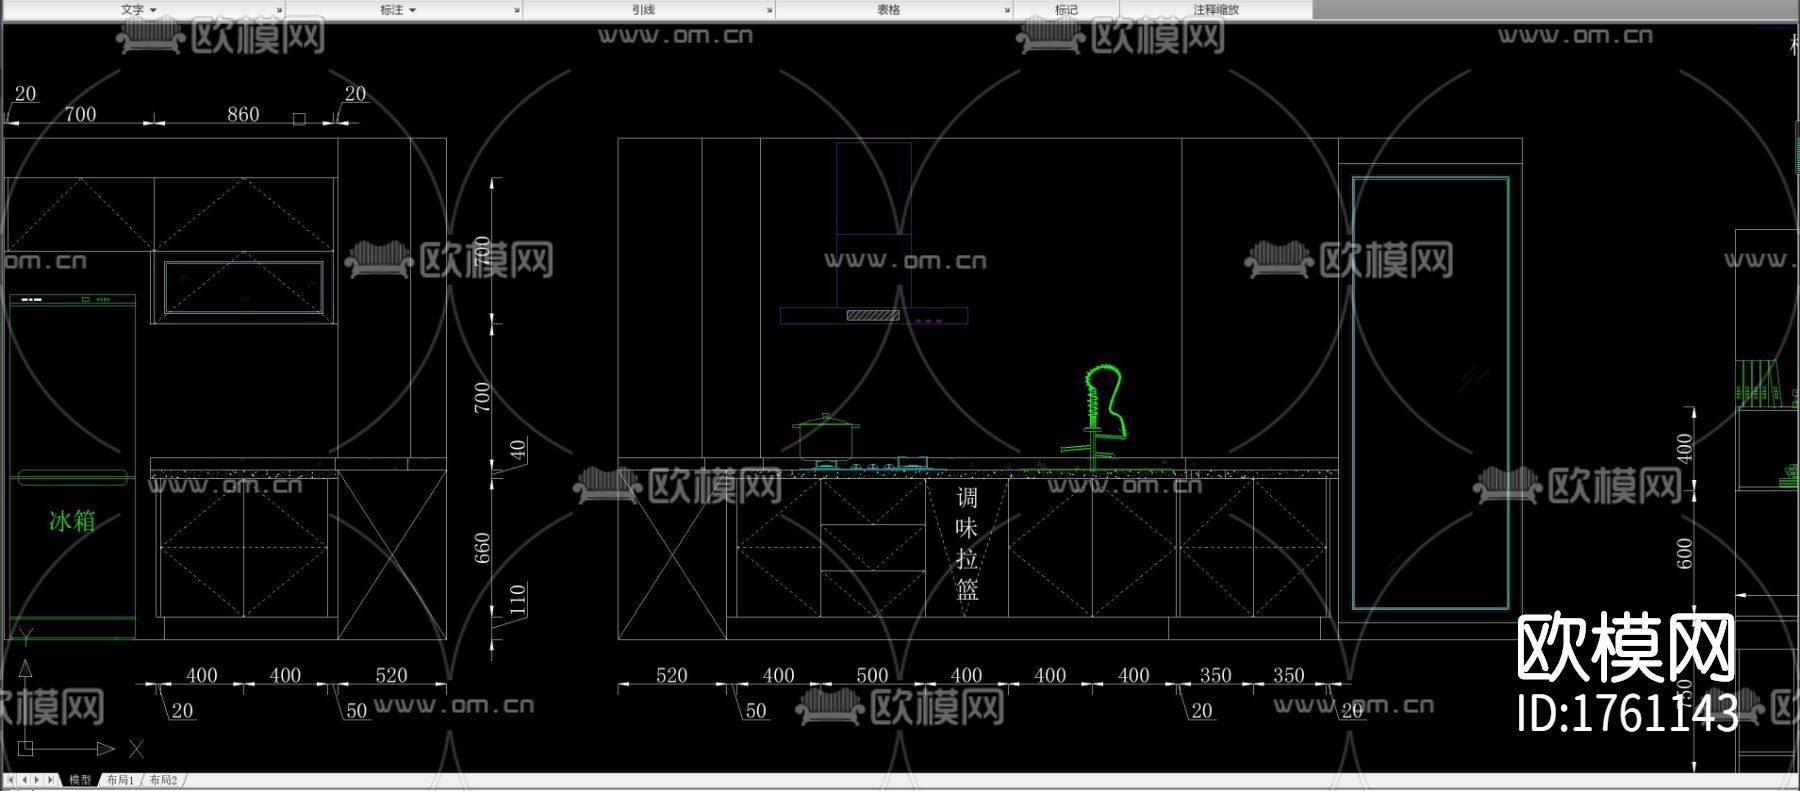This screenshot has width=1800, height=791.
Task: Select the 860 dimension text
Action: pyautogui.click(x=243, y=114)
